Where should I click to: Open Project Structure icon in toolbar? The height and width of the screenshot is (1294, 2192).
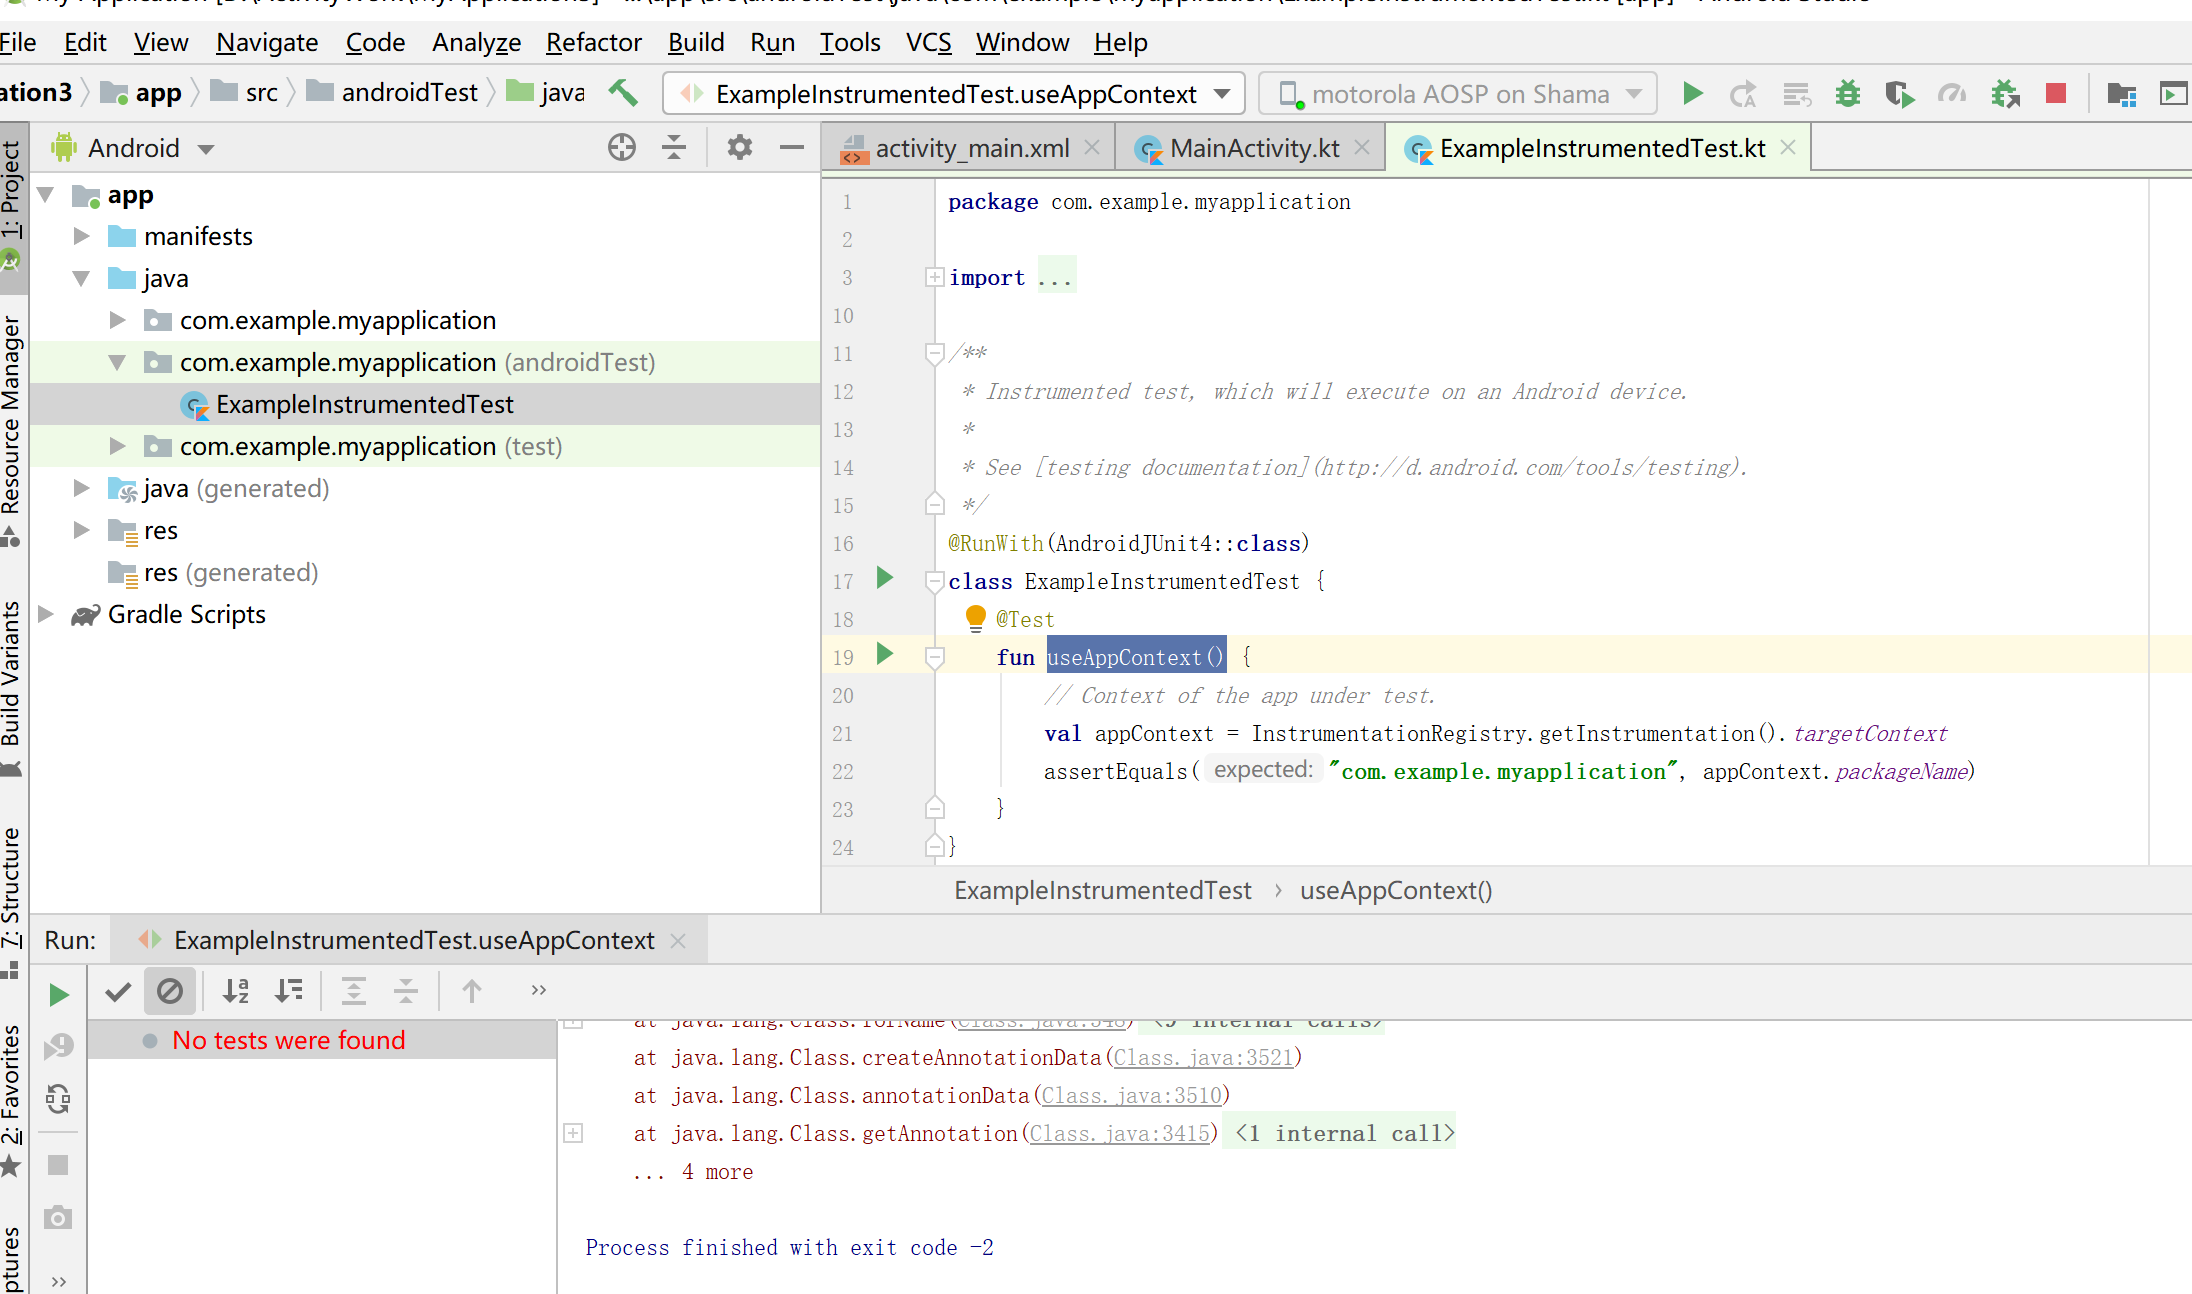click(2121, 94)
